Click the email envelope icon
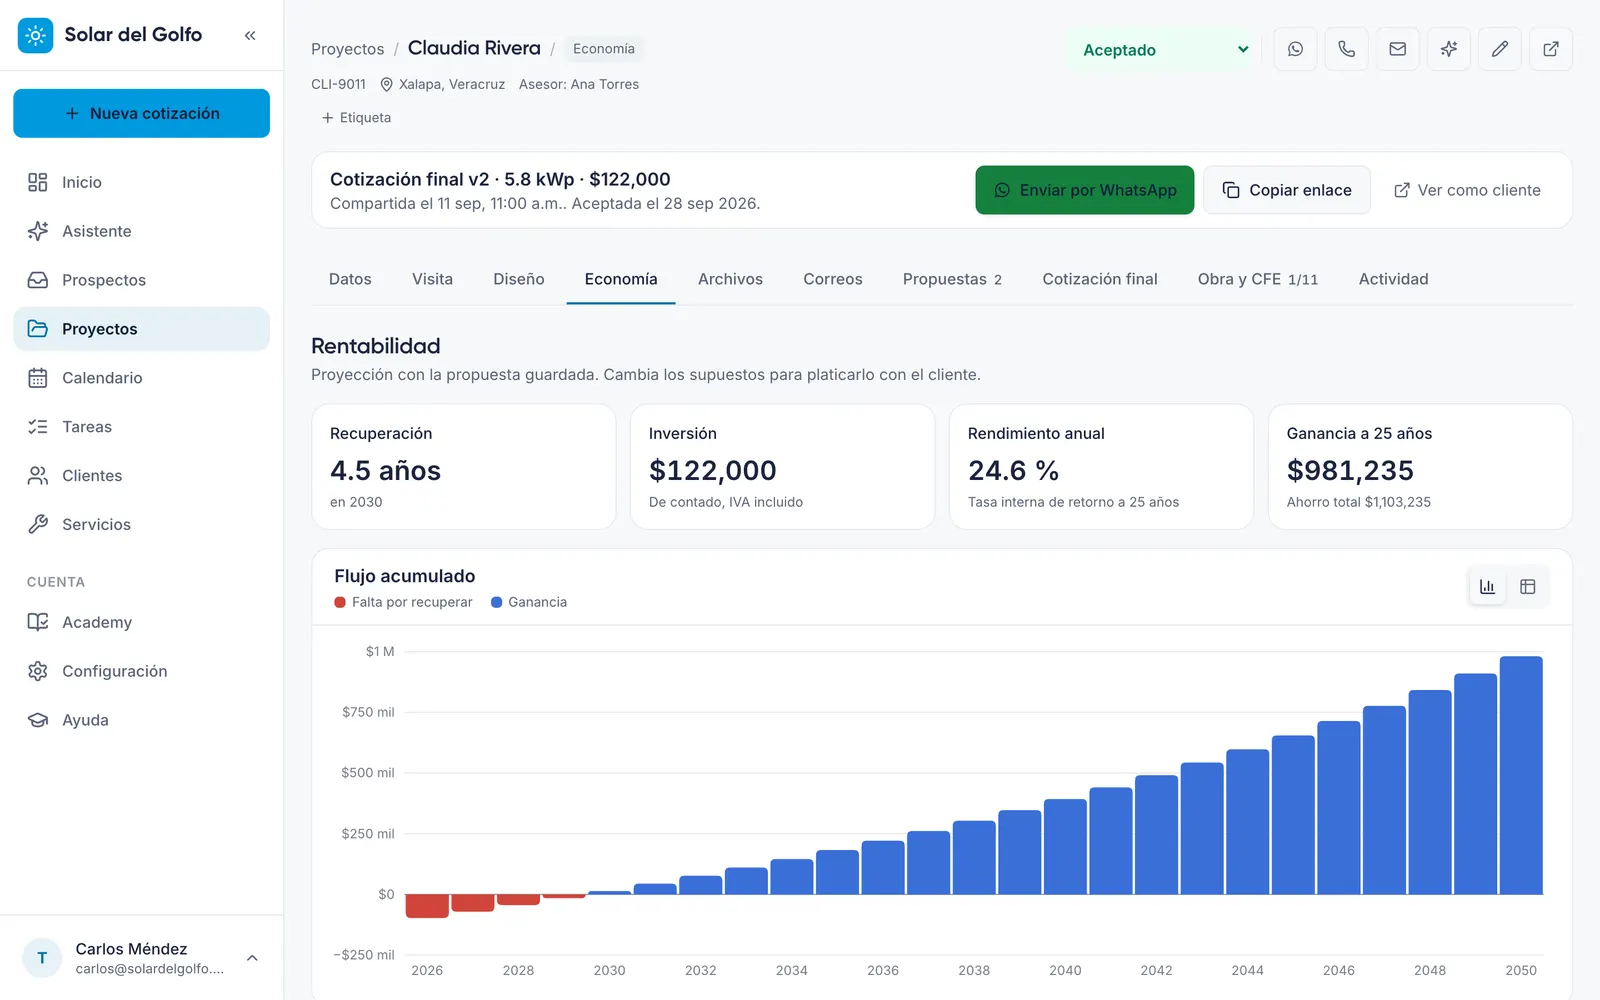 pos(1397,49)
